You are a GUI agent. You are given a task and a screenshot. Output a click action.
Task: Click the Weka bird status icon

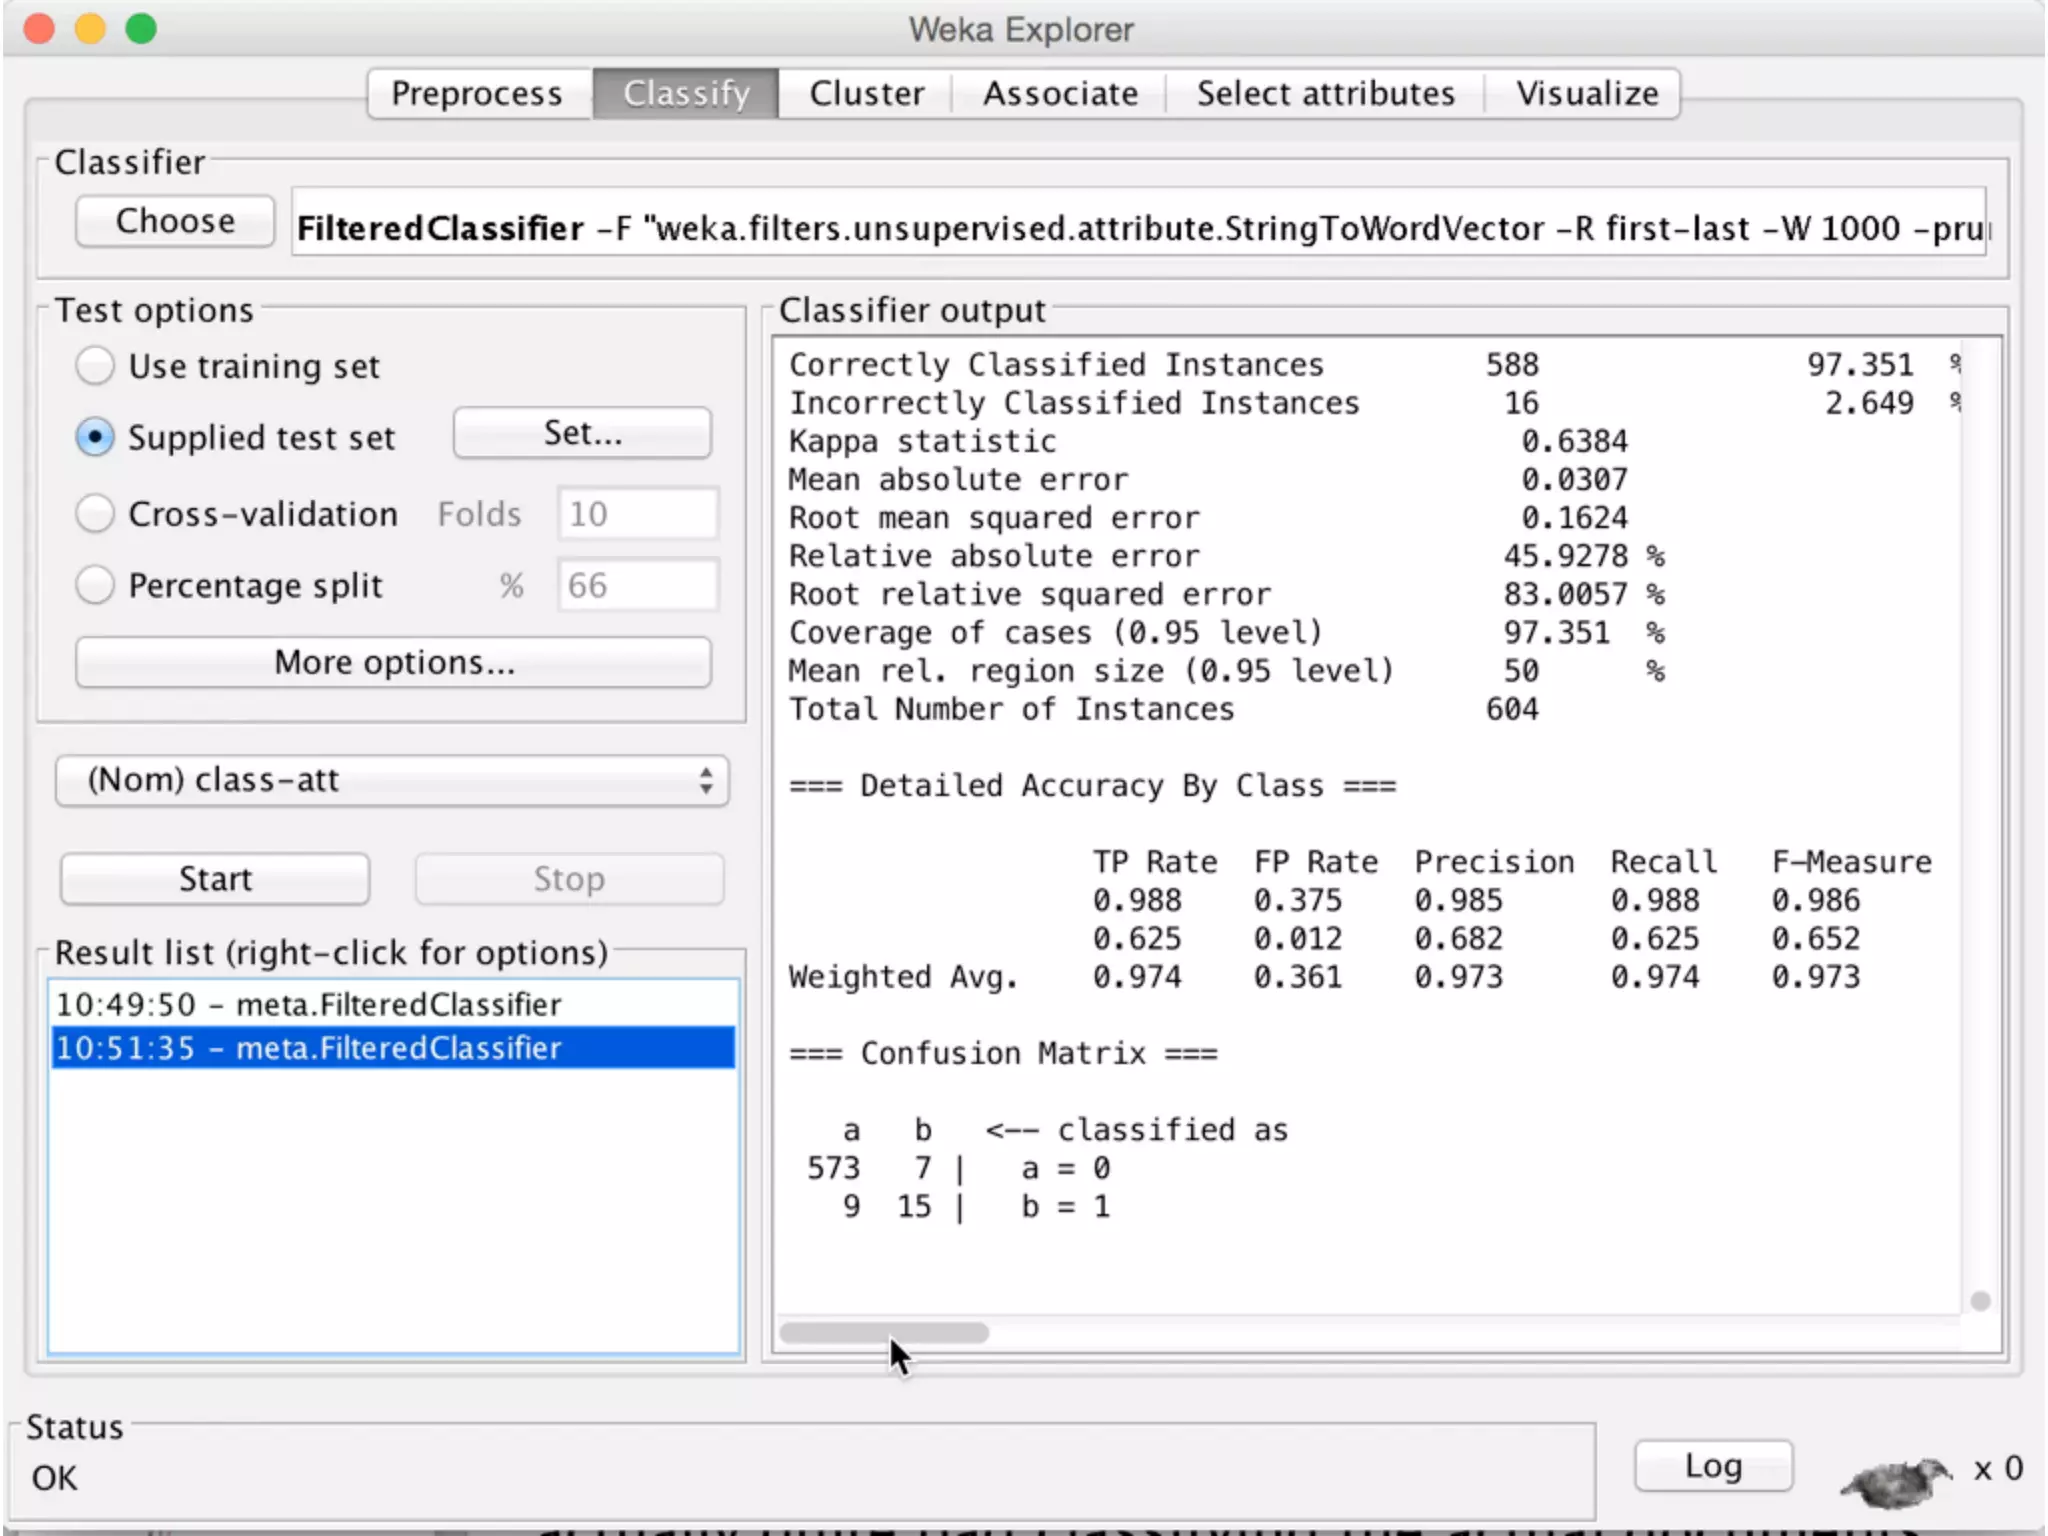[x=1895, y=1478]
